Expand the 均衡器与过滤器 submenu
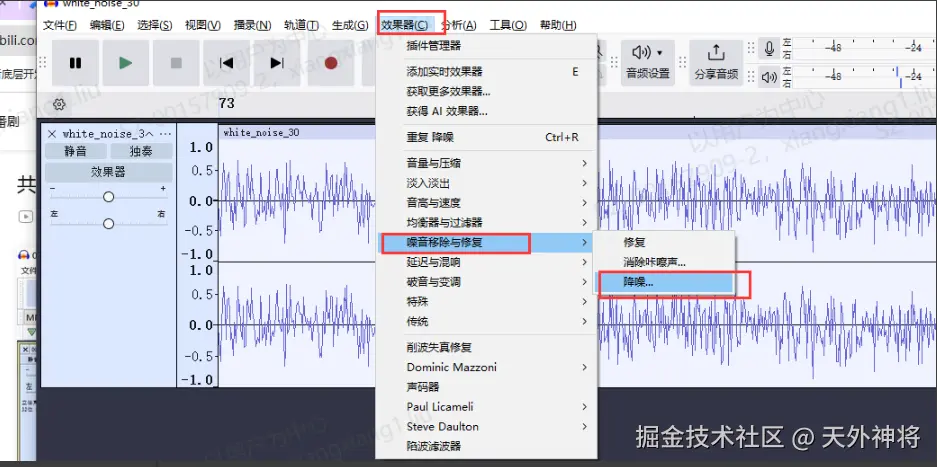This screenshot has width=937, height=467. 486,222
